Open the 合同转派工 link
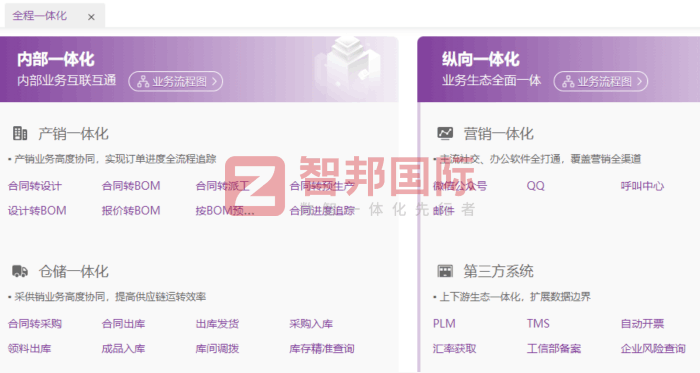Viewport: 700px width, 373px height. (222, 186)
